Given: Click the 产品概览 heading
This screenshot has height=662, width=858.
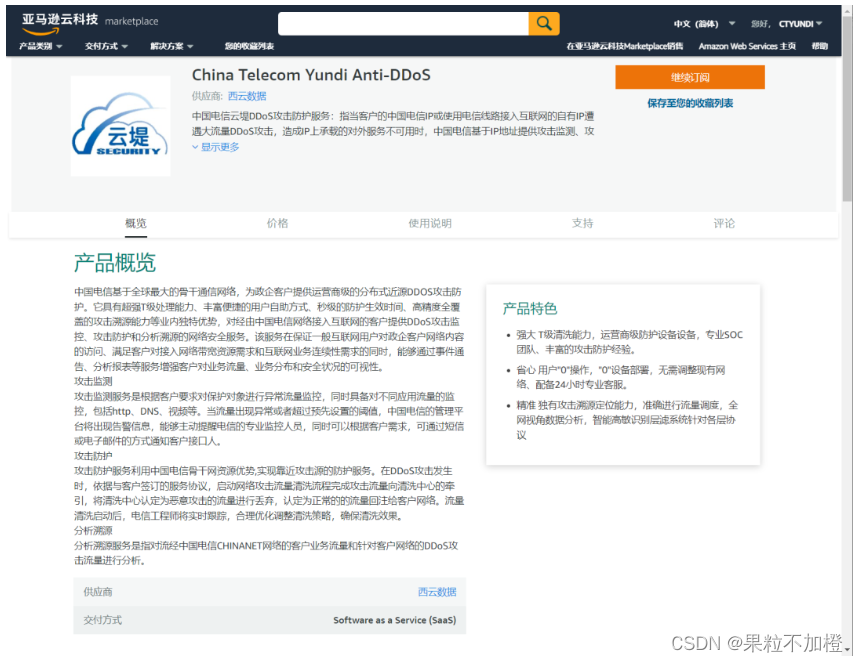Looking at the screenshot, I should (x=115, y=263).
